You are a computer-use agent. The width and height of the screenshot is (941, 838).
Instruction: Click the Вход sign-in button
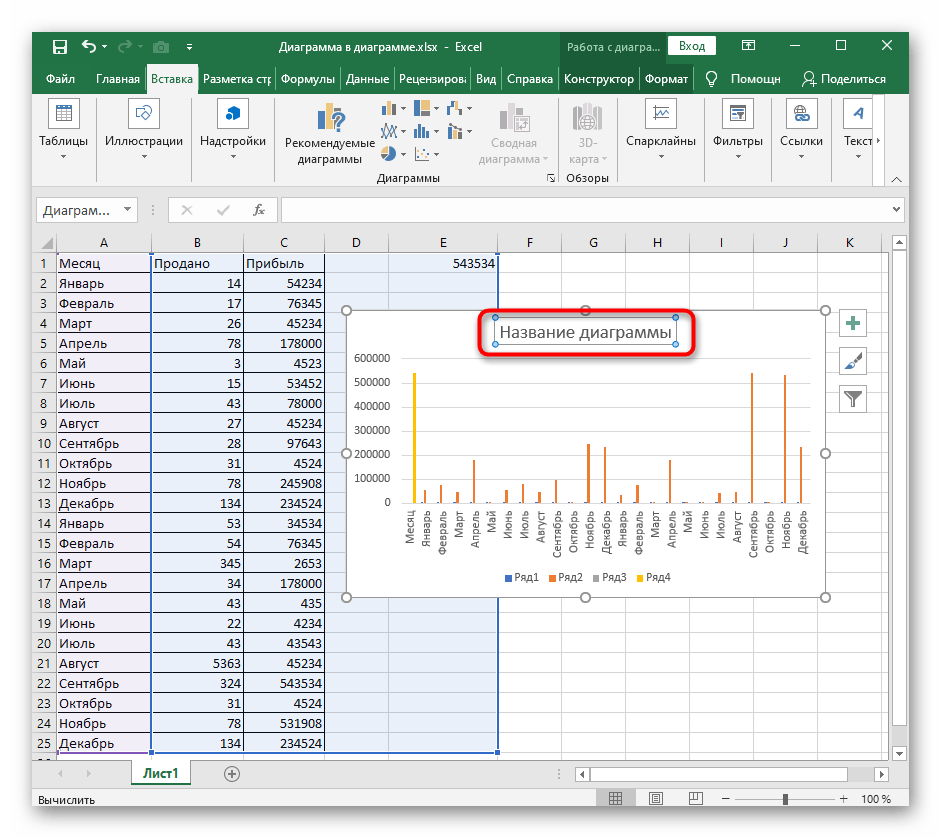692,46
